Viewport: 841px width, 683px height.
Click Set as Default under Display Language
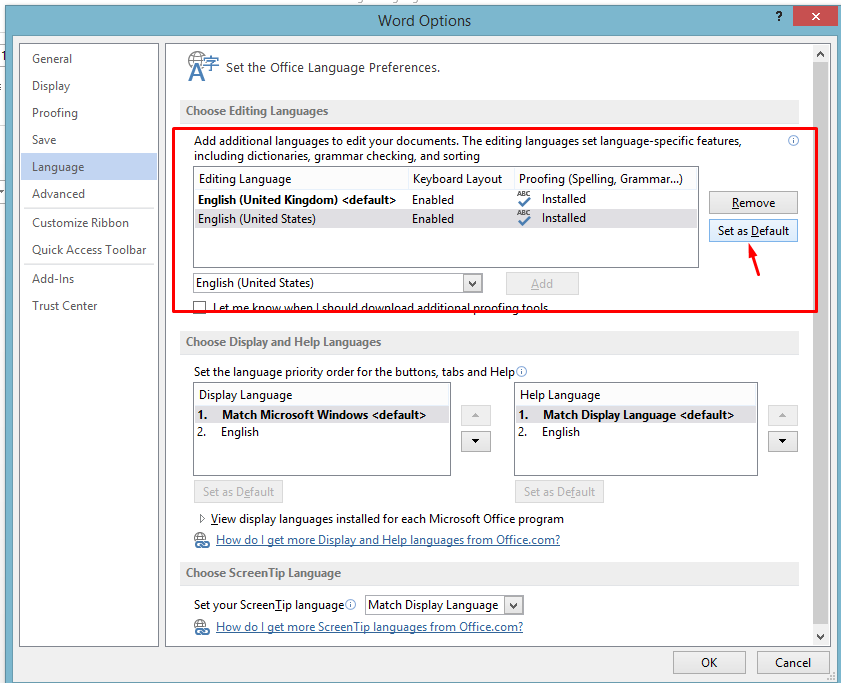(x=238, y=491)
